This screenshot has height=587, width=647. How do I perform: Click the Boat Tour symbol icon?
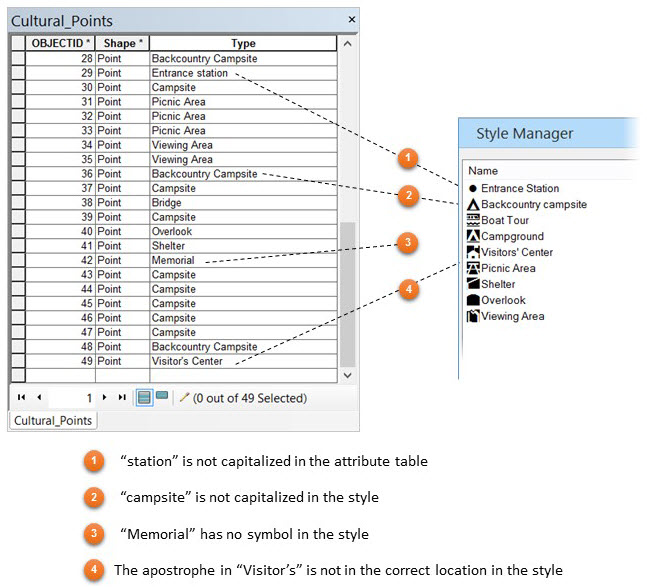(x=473, y=220)
